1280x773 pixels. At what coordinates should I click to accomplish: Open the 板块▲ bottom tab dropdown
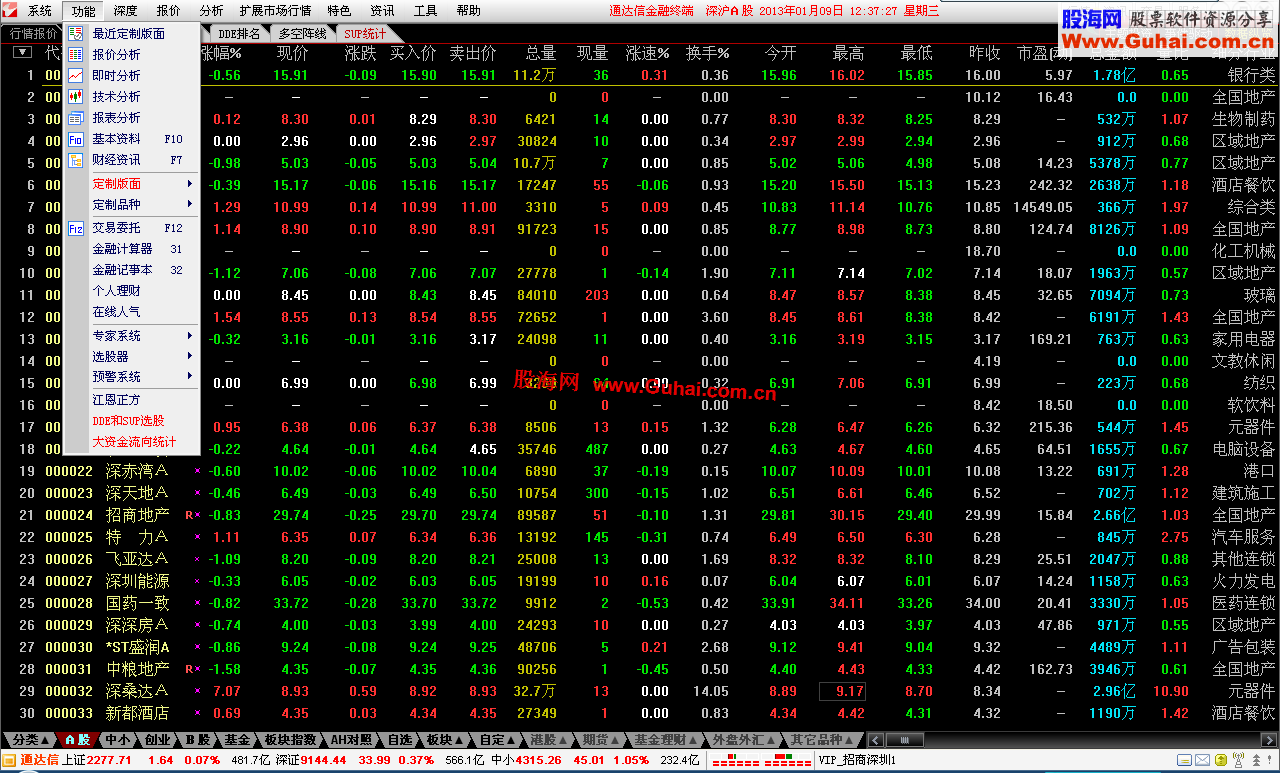pos(444,741)
